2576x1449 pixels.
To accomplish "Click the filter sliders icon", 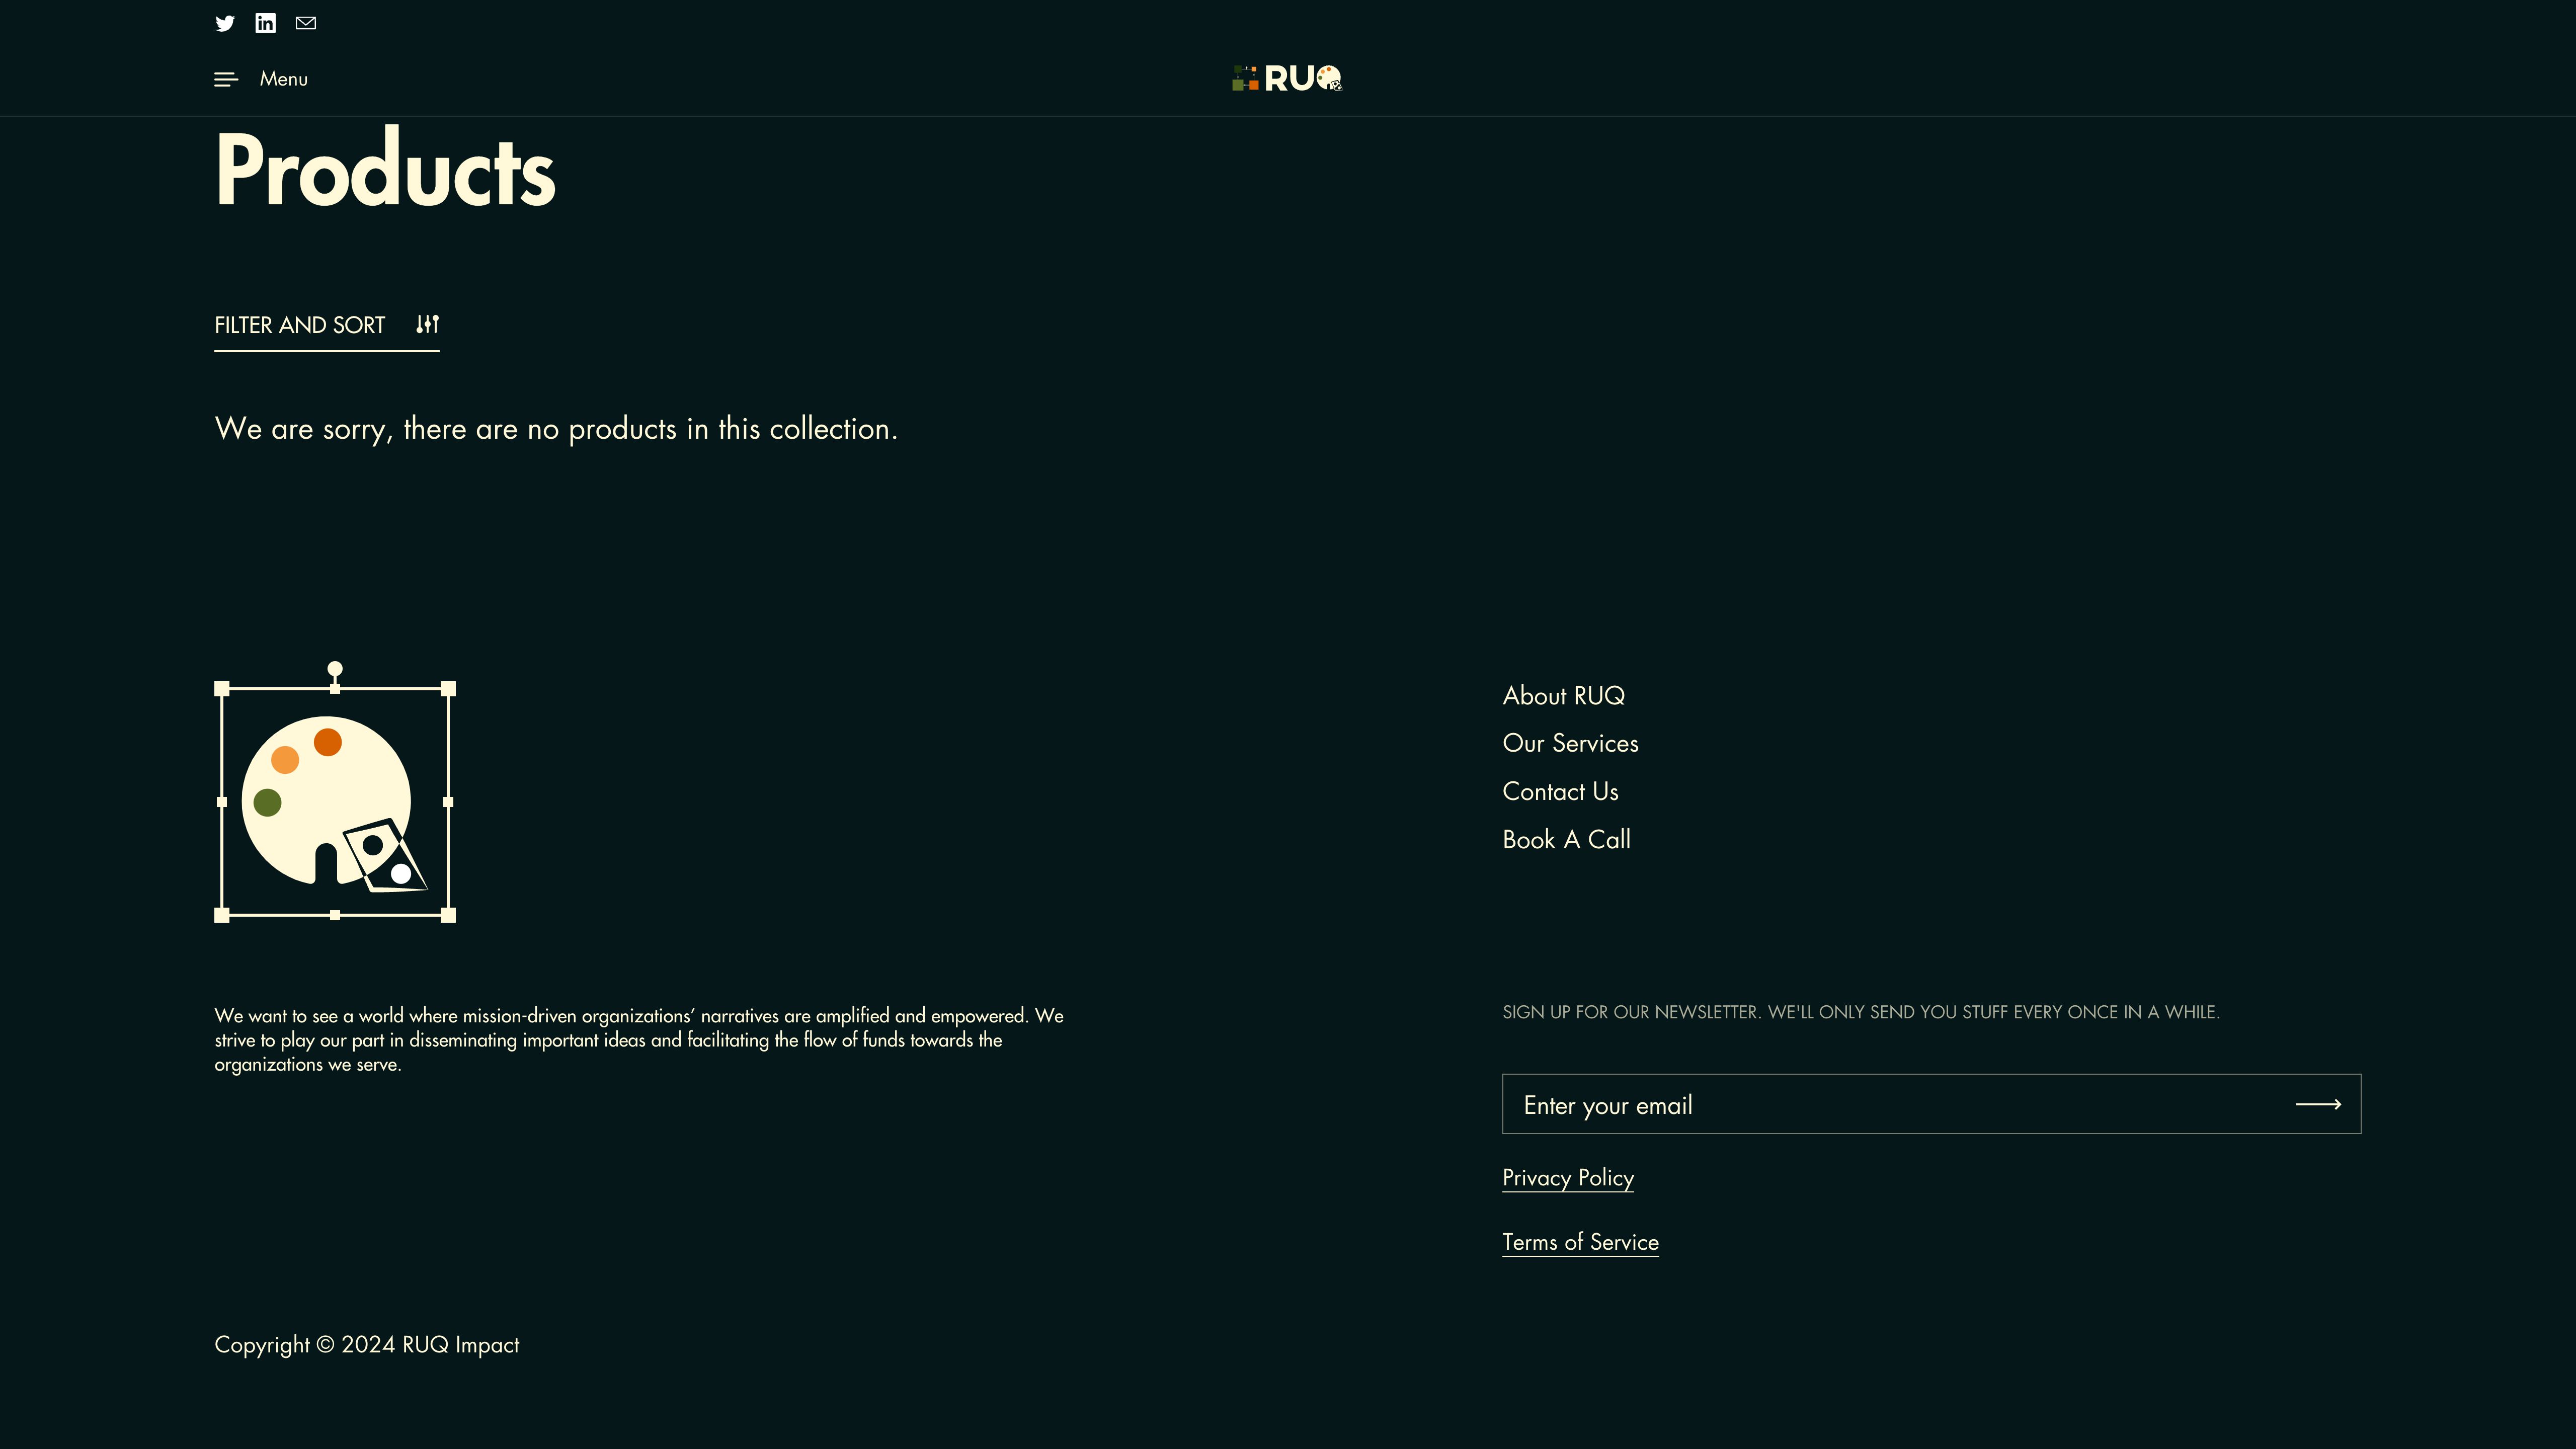I will (427, 324).
